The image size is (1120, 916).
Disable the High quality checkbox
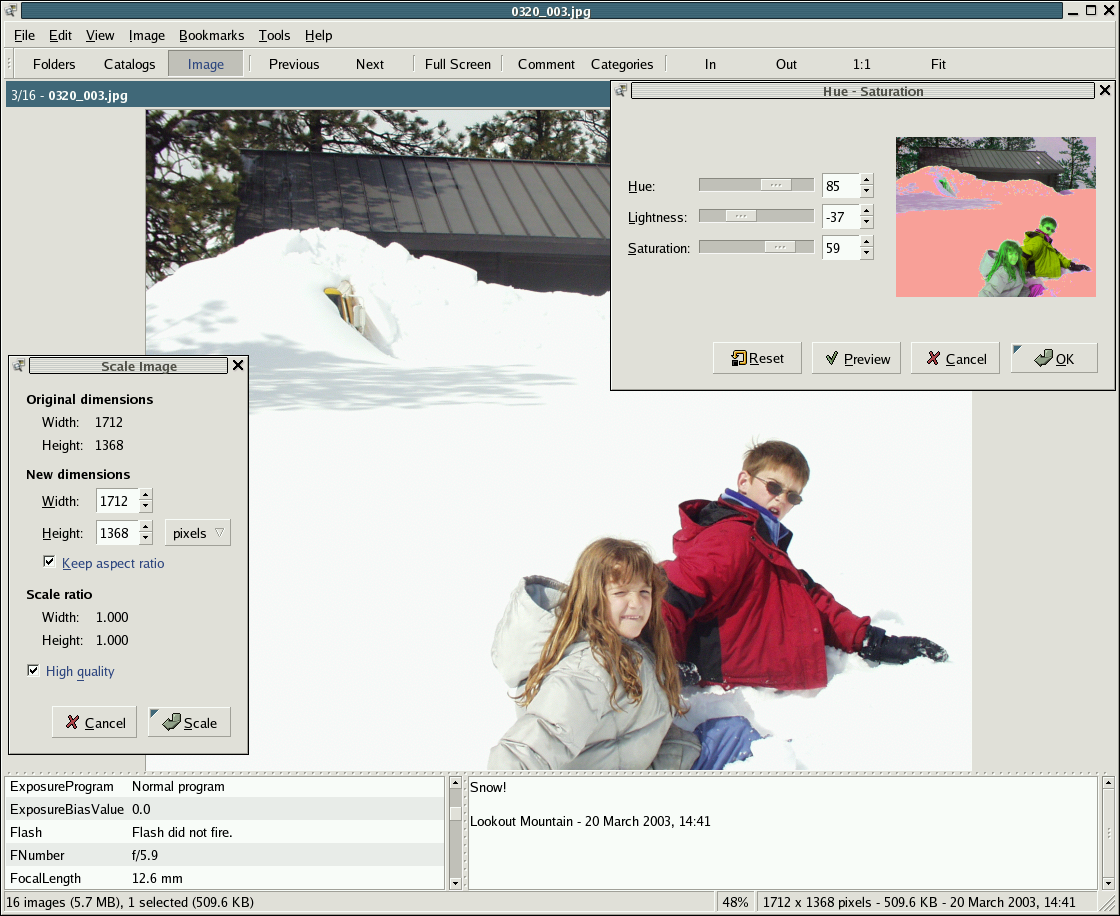tap(33, 670)
